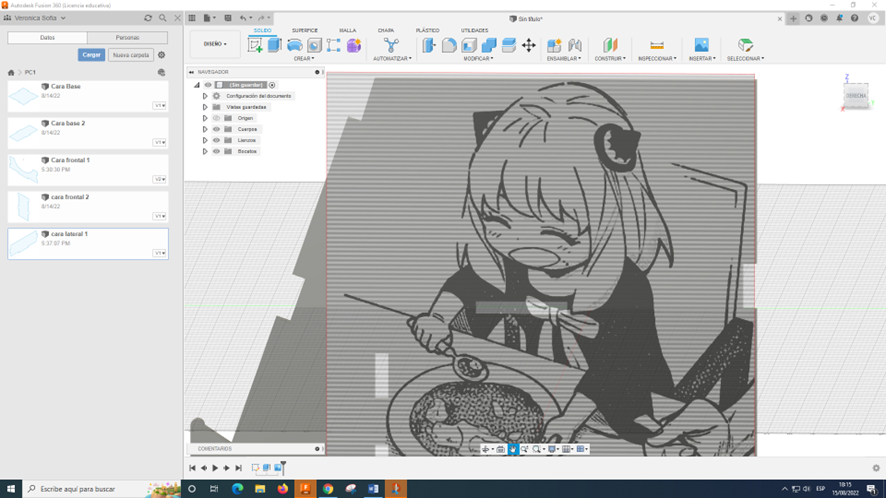Image resolution: width=886 pixels, height=498 pixels.
Task: Jump to timeline end
Action: [x=238, y=468]
